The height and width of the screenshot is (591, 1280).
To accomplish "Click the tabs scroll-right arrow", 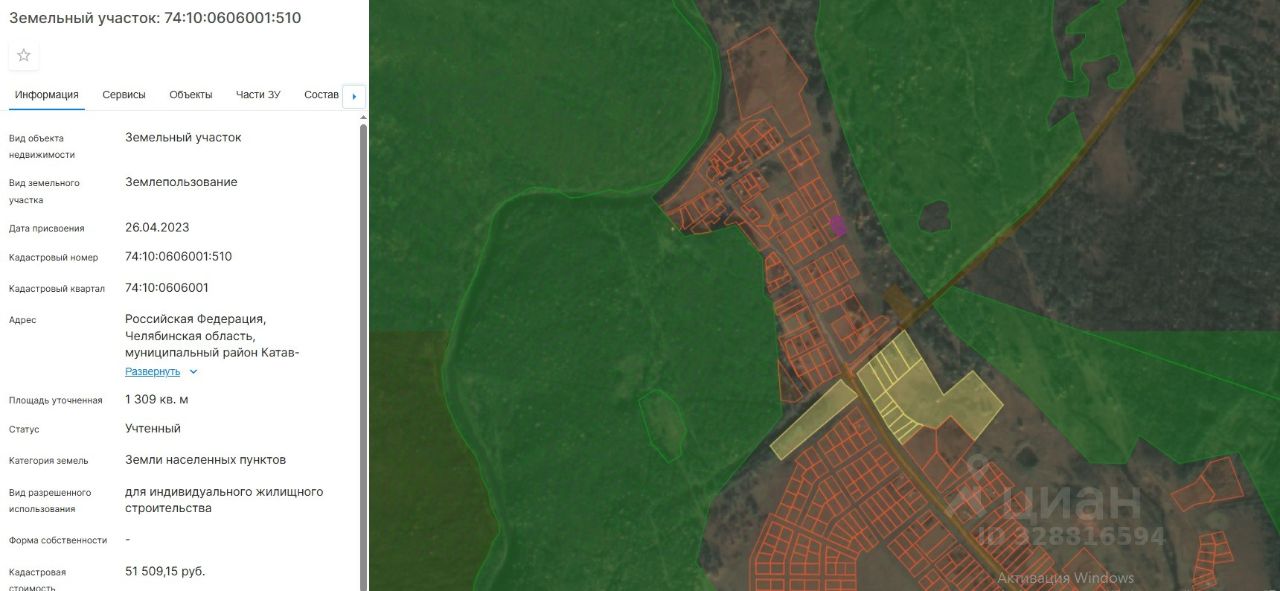I will (x=354, y=97).
